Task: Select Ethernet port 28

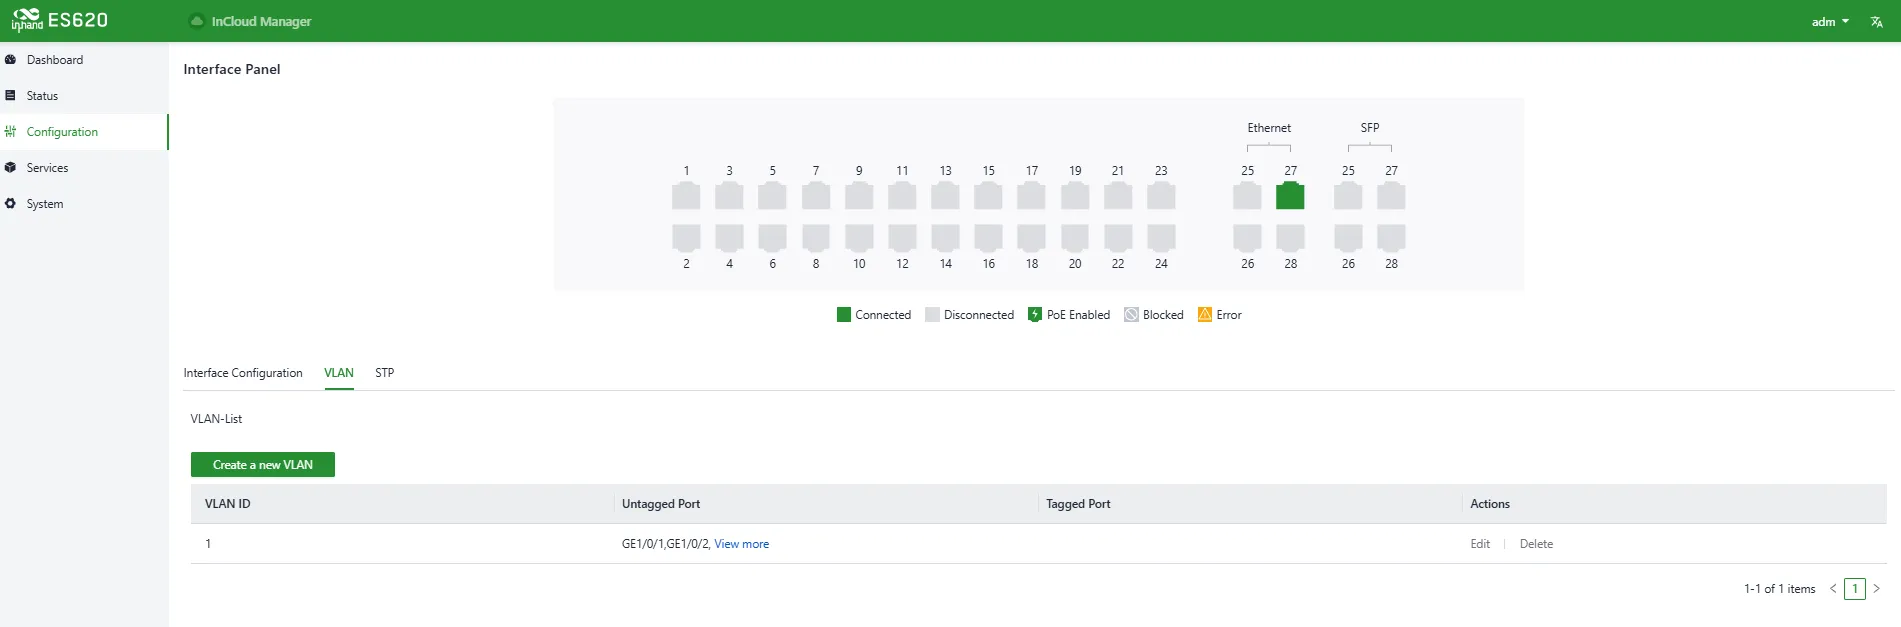Action: 1290,237
